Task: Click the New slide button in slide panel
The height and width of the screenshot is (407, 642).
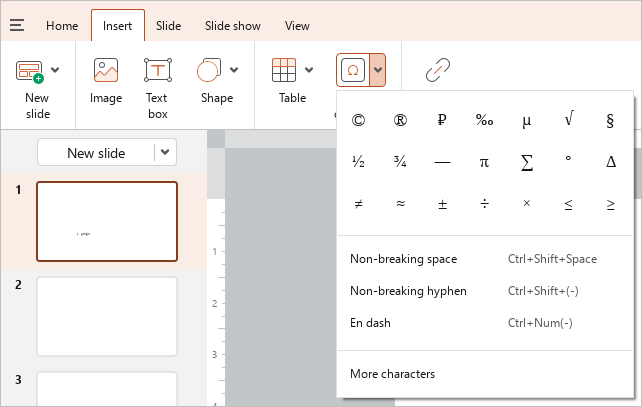Action: point(96,153)
